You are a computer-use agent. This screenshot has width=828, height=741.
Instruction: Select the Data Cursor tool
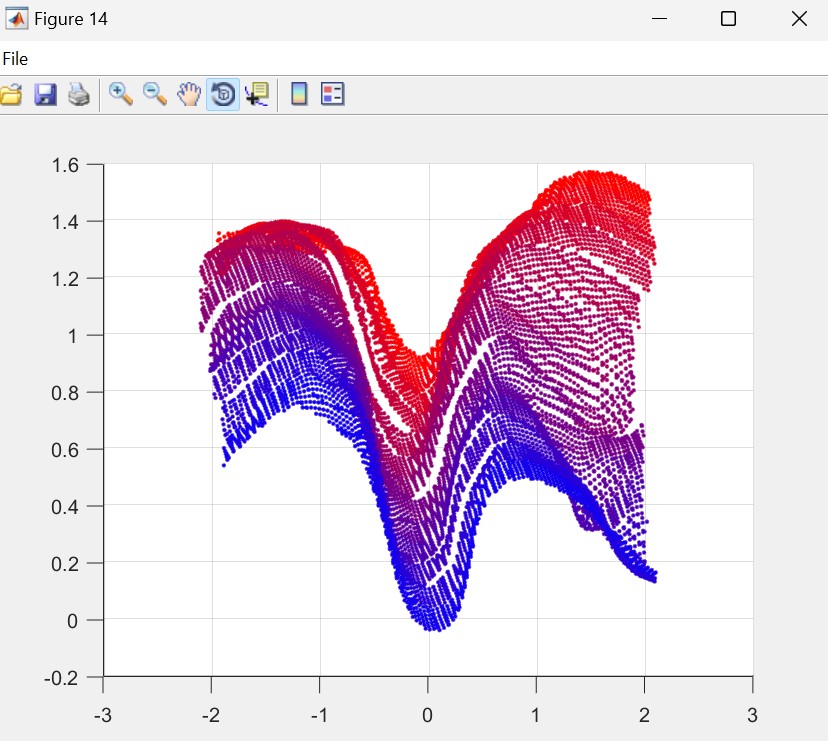pos(257,95)
